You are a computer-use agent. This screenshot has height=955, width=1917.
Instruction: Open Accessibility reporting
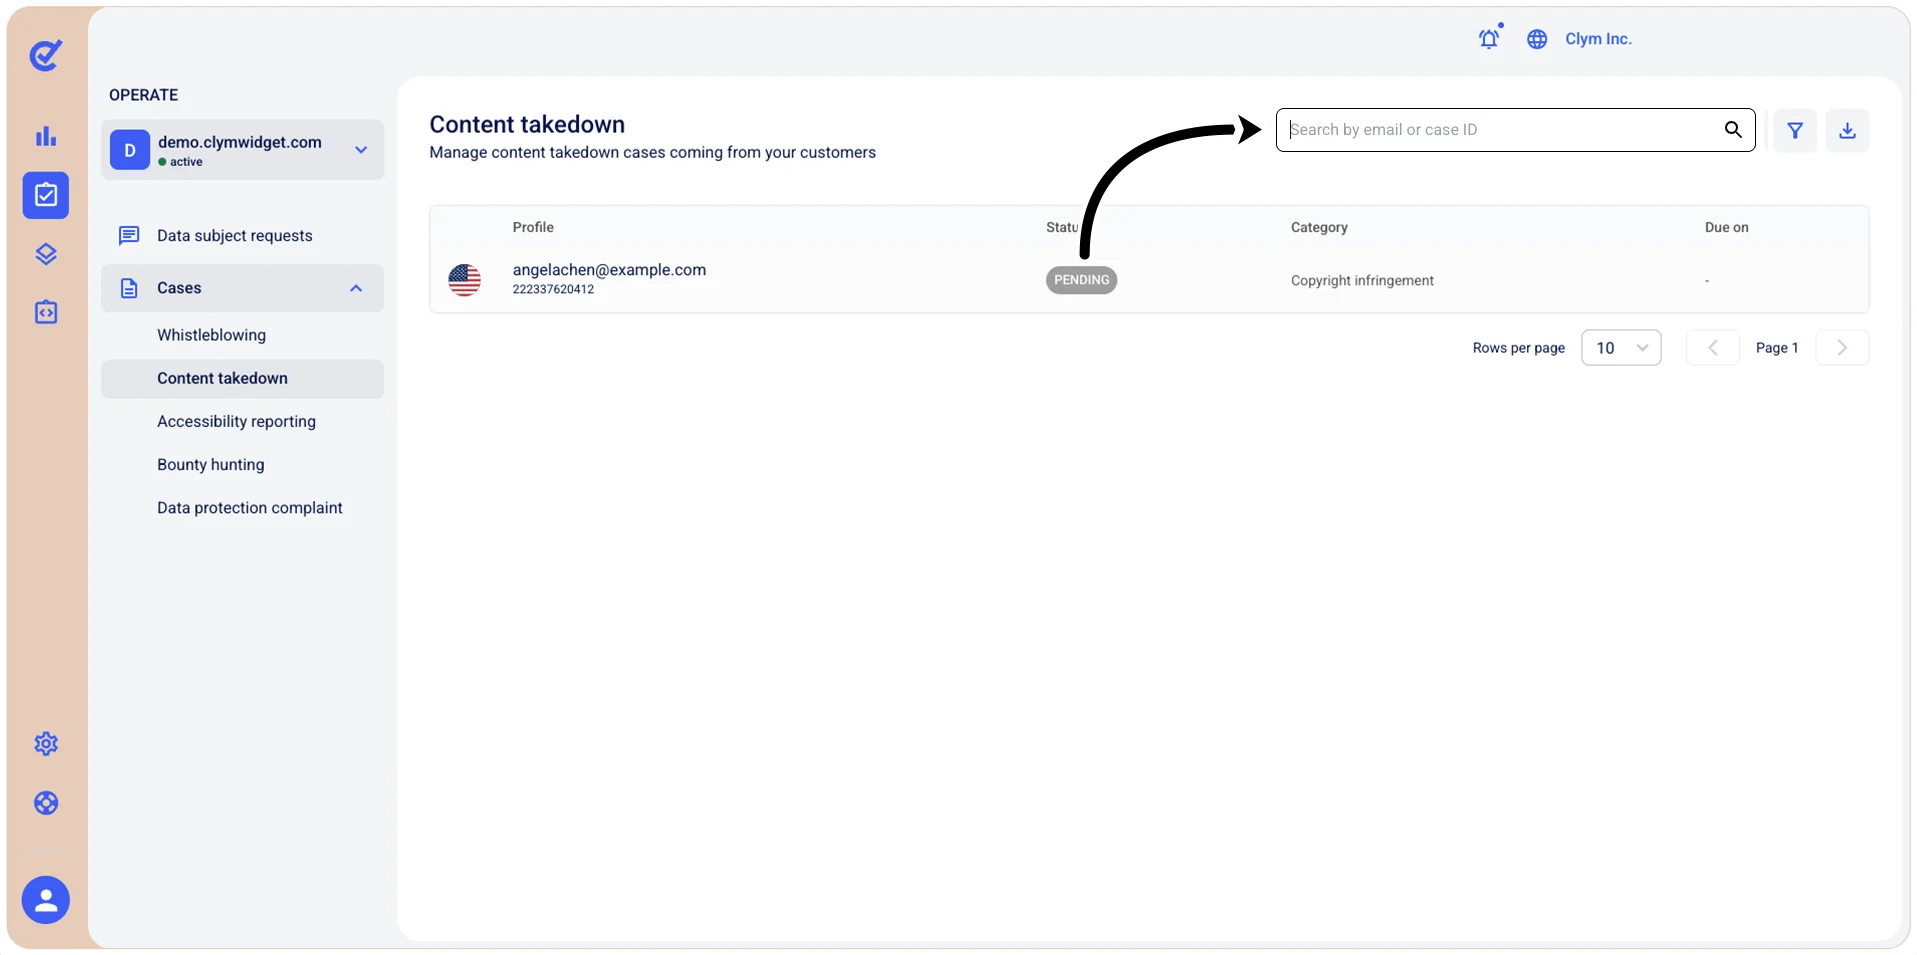[236, 422]
